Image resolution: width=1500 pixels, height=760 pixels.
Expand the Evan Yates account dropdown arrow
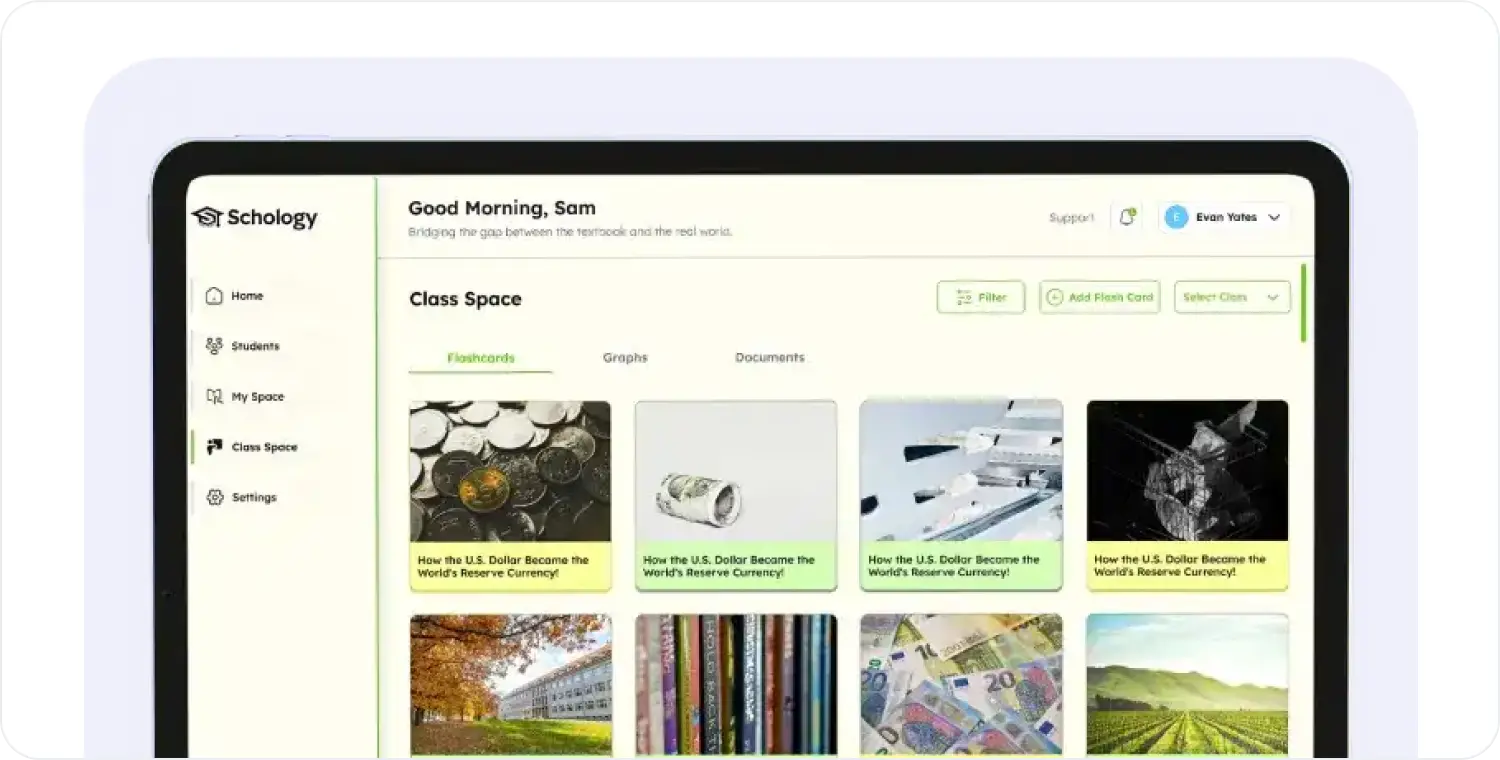[1274, 217]
